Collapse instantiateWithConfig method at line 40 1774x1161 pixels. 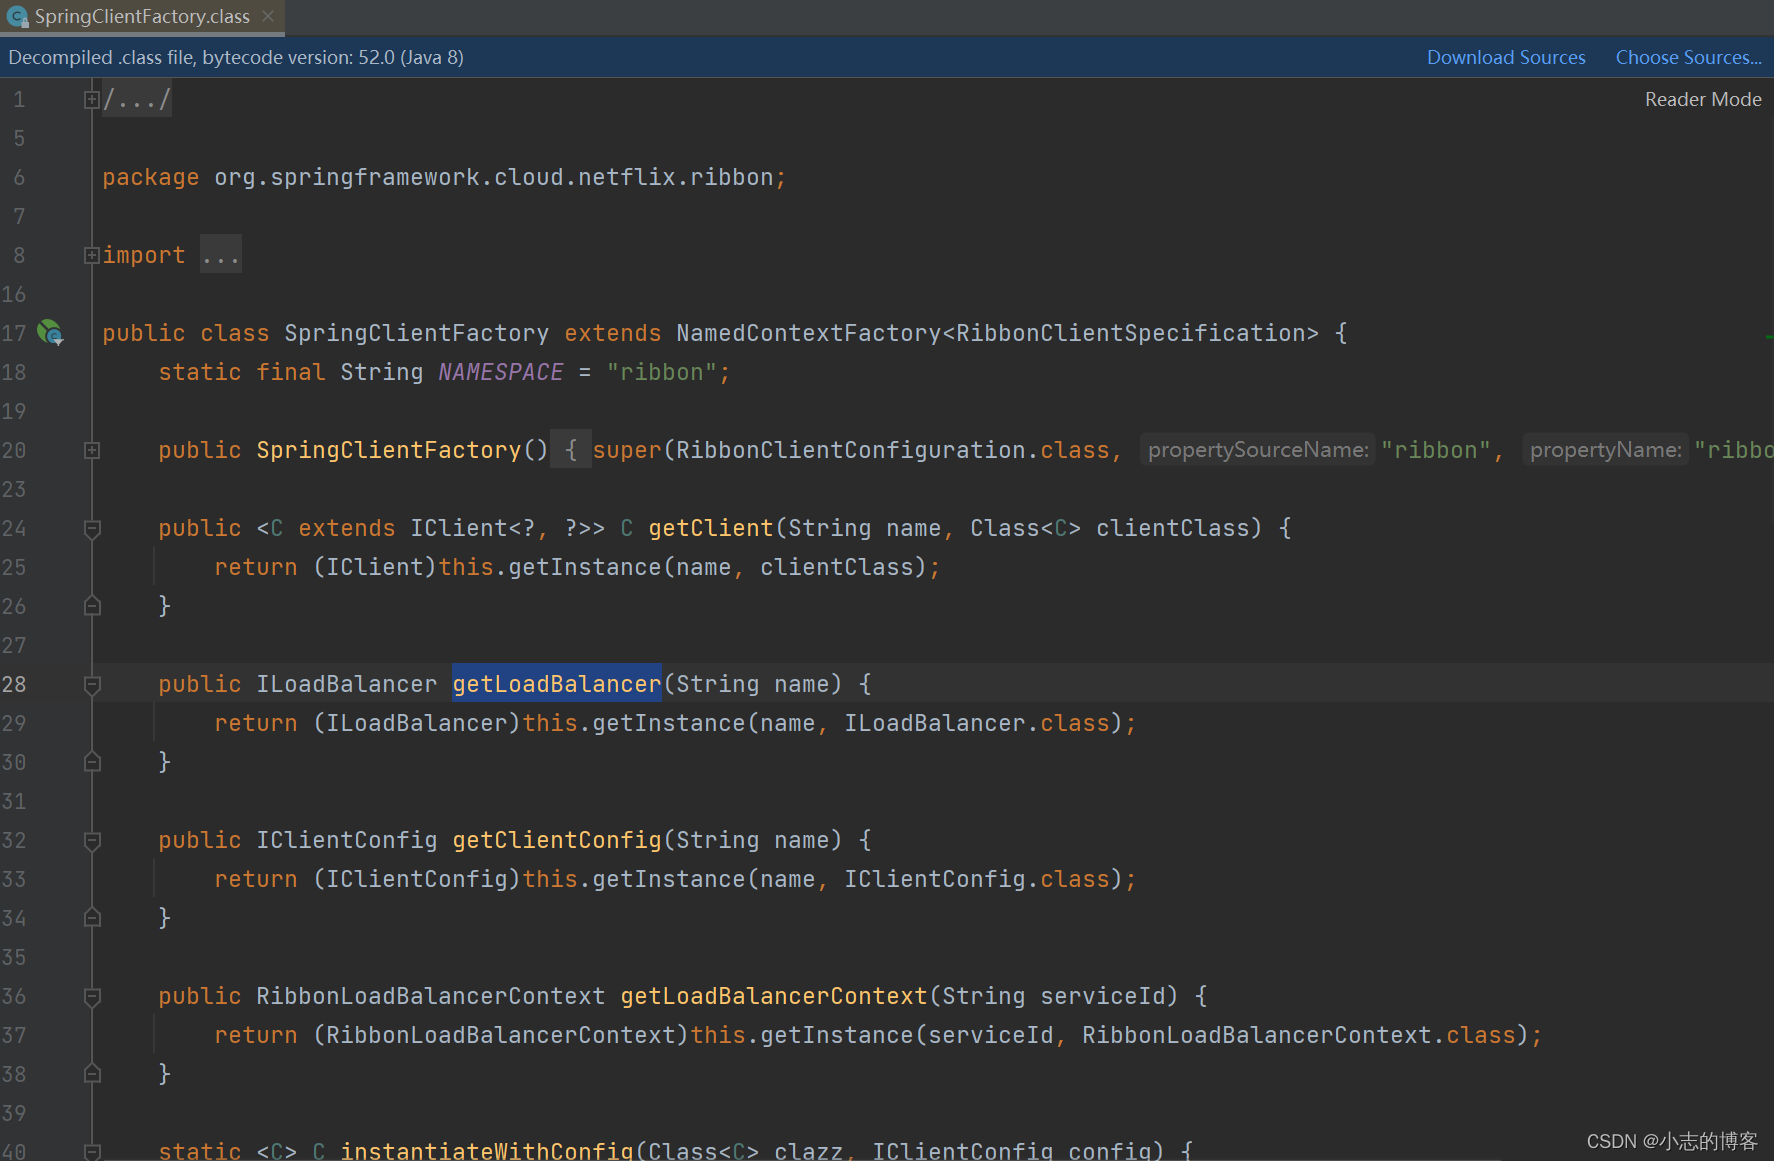click(x=92, y=1151)
